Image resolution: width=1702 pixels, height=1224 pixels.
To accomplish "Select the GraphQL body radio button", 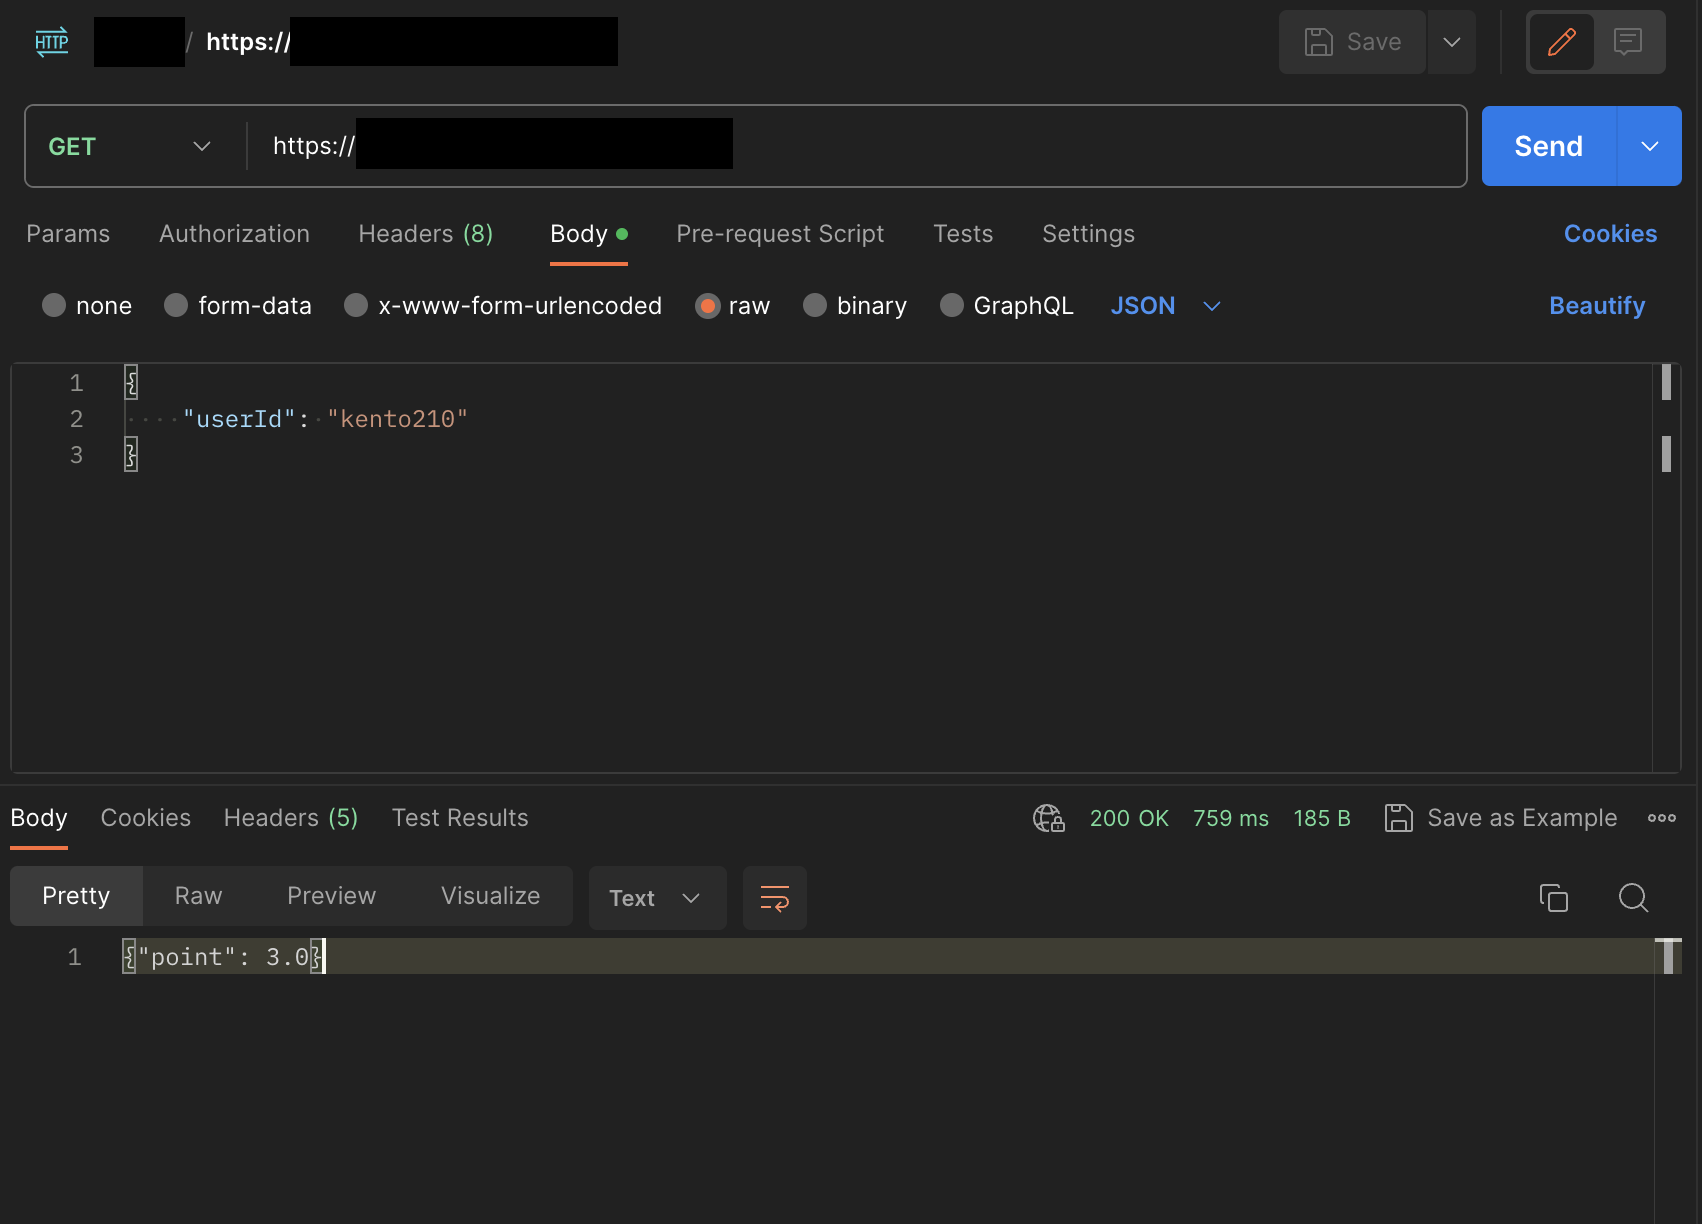I will click(x=952, y=306).
